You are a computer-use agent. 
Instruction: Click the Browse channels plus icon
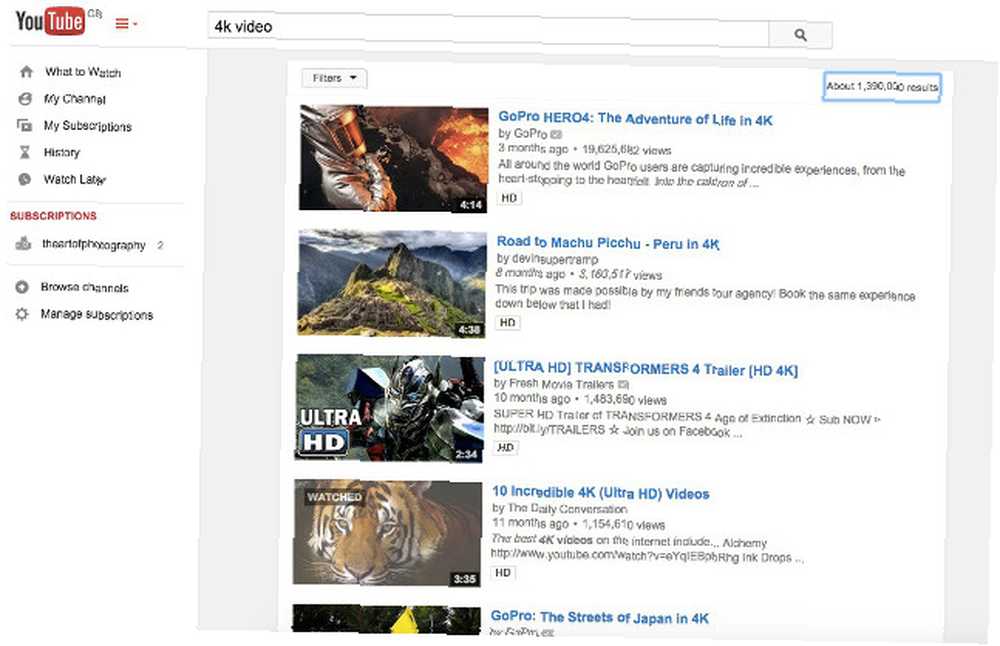(22, 287)
